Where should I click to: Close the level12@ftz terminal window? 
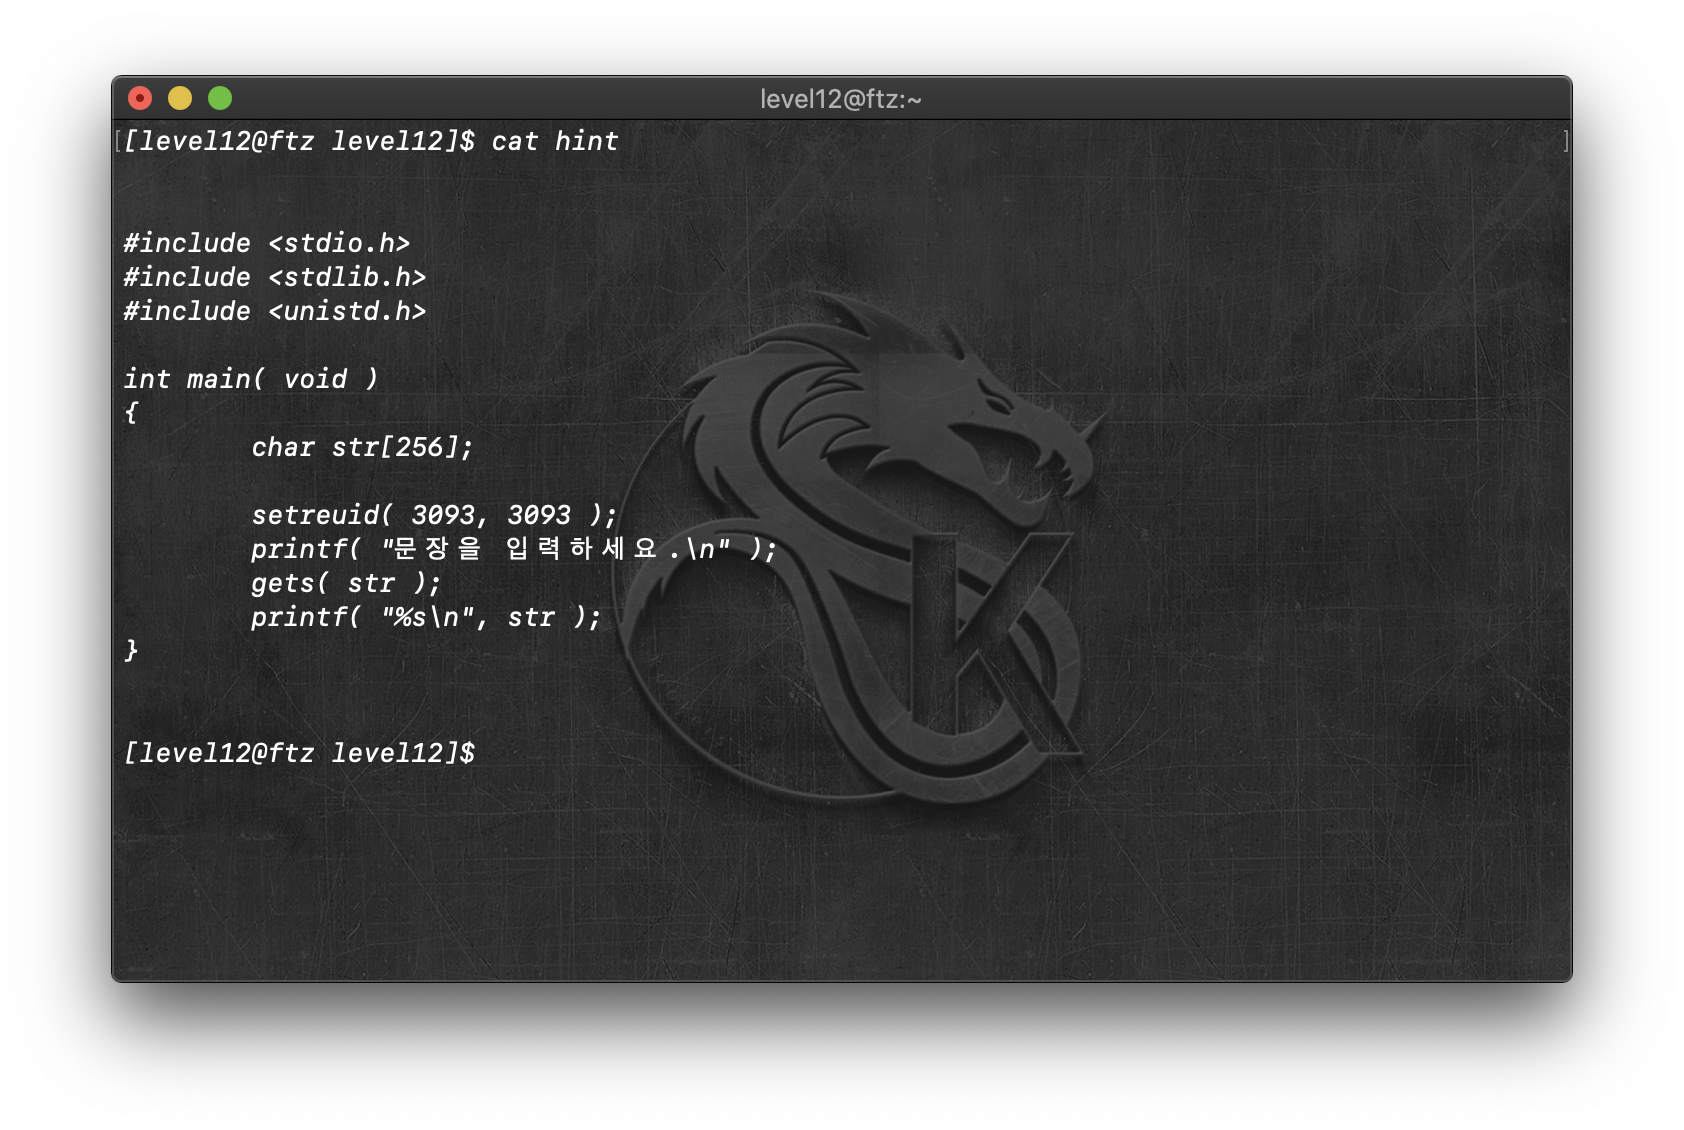[x=140, y=98]
